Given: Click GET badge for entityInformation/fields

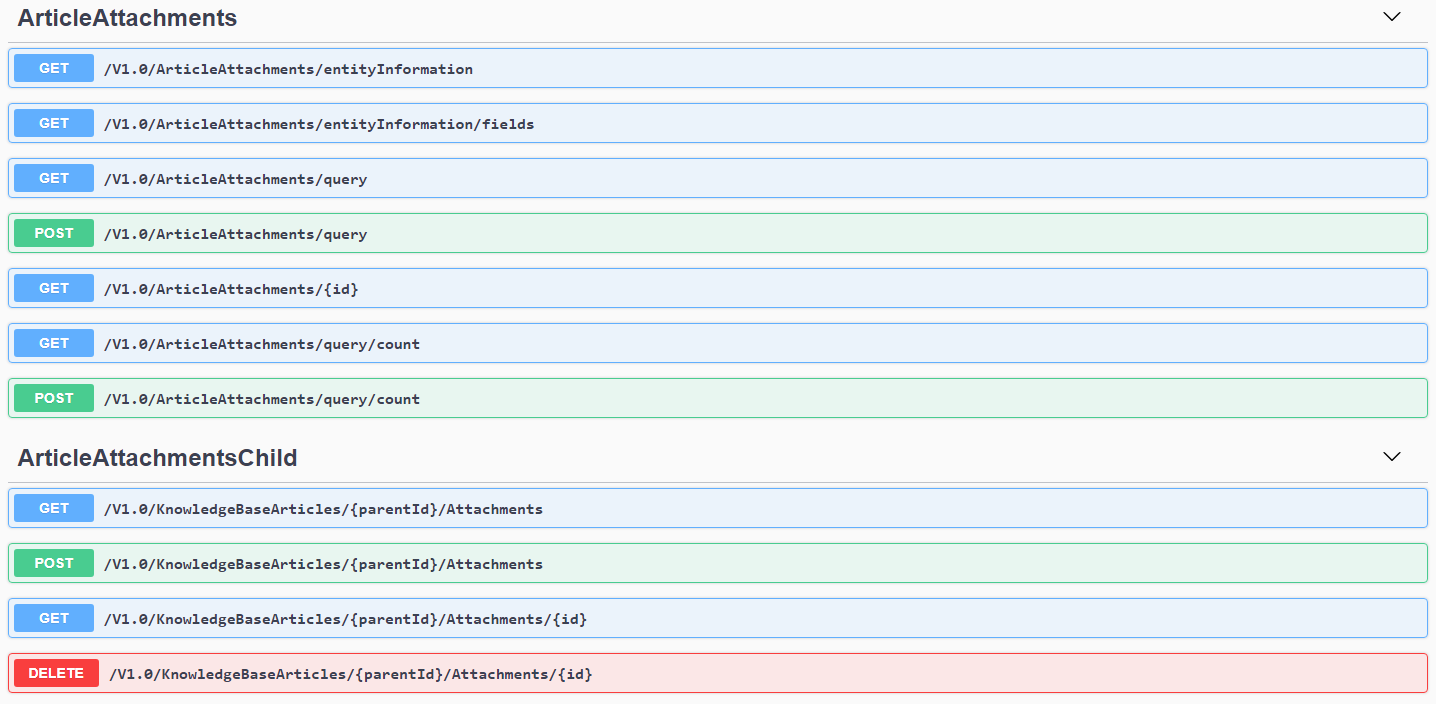Looking at the screenshot, I should click(54, 124).
